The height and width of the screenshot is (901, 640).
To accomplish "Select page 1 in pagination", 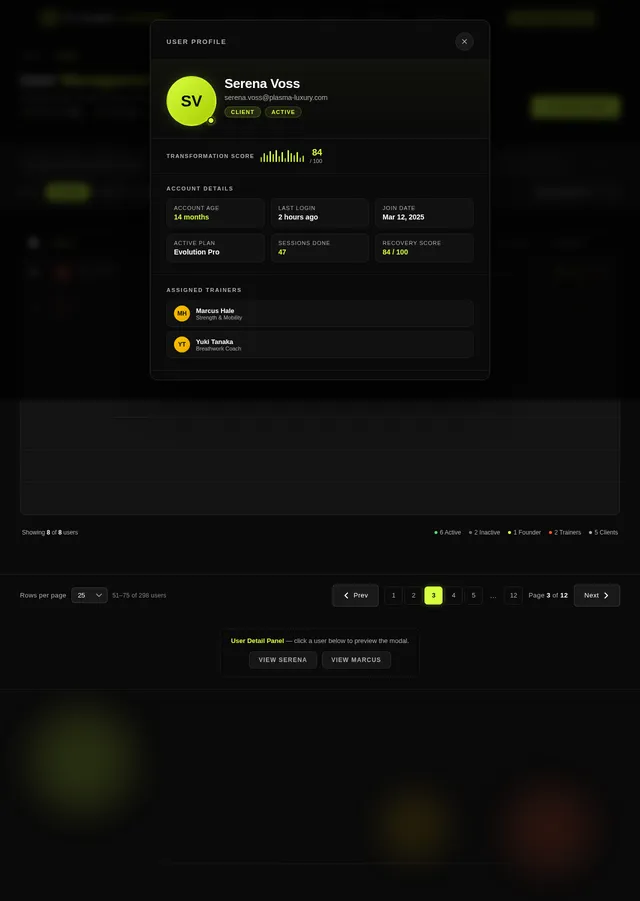I will coord(393,595).
